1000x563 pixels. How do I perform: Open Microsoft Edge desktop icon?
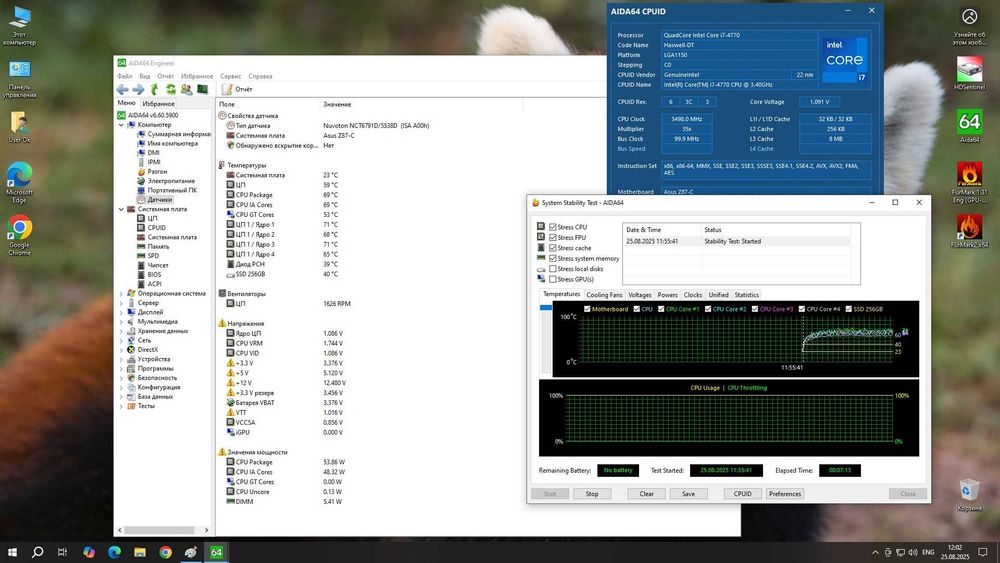pos(19,182)
